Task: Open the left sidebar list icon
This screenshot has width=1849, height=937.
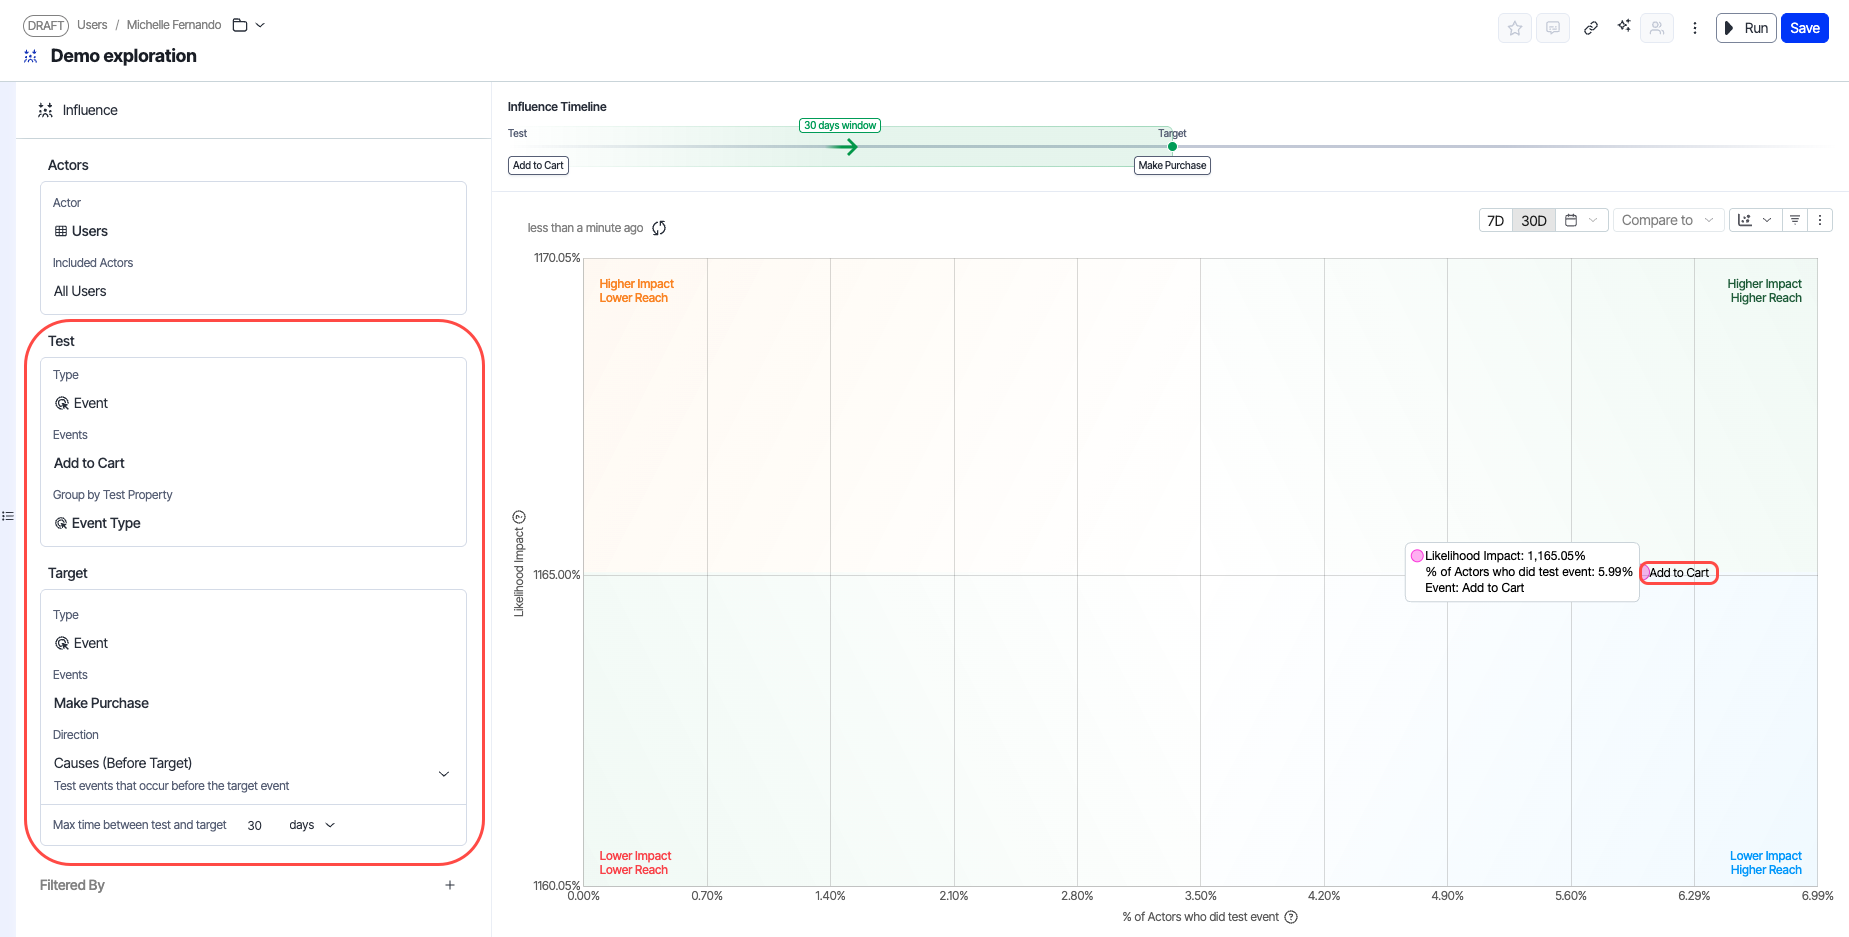Action: coord(8,516)
